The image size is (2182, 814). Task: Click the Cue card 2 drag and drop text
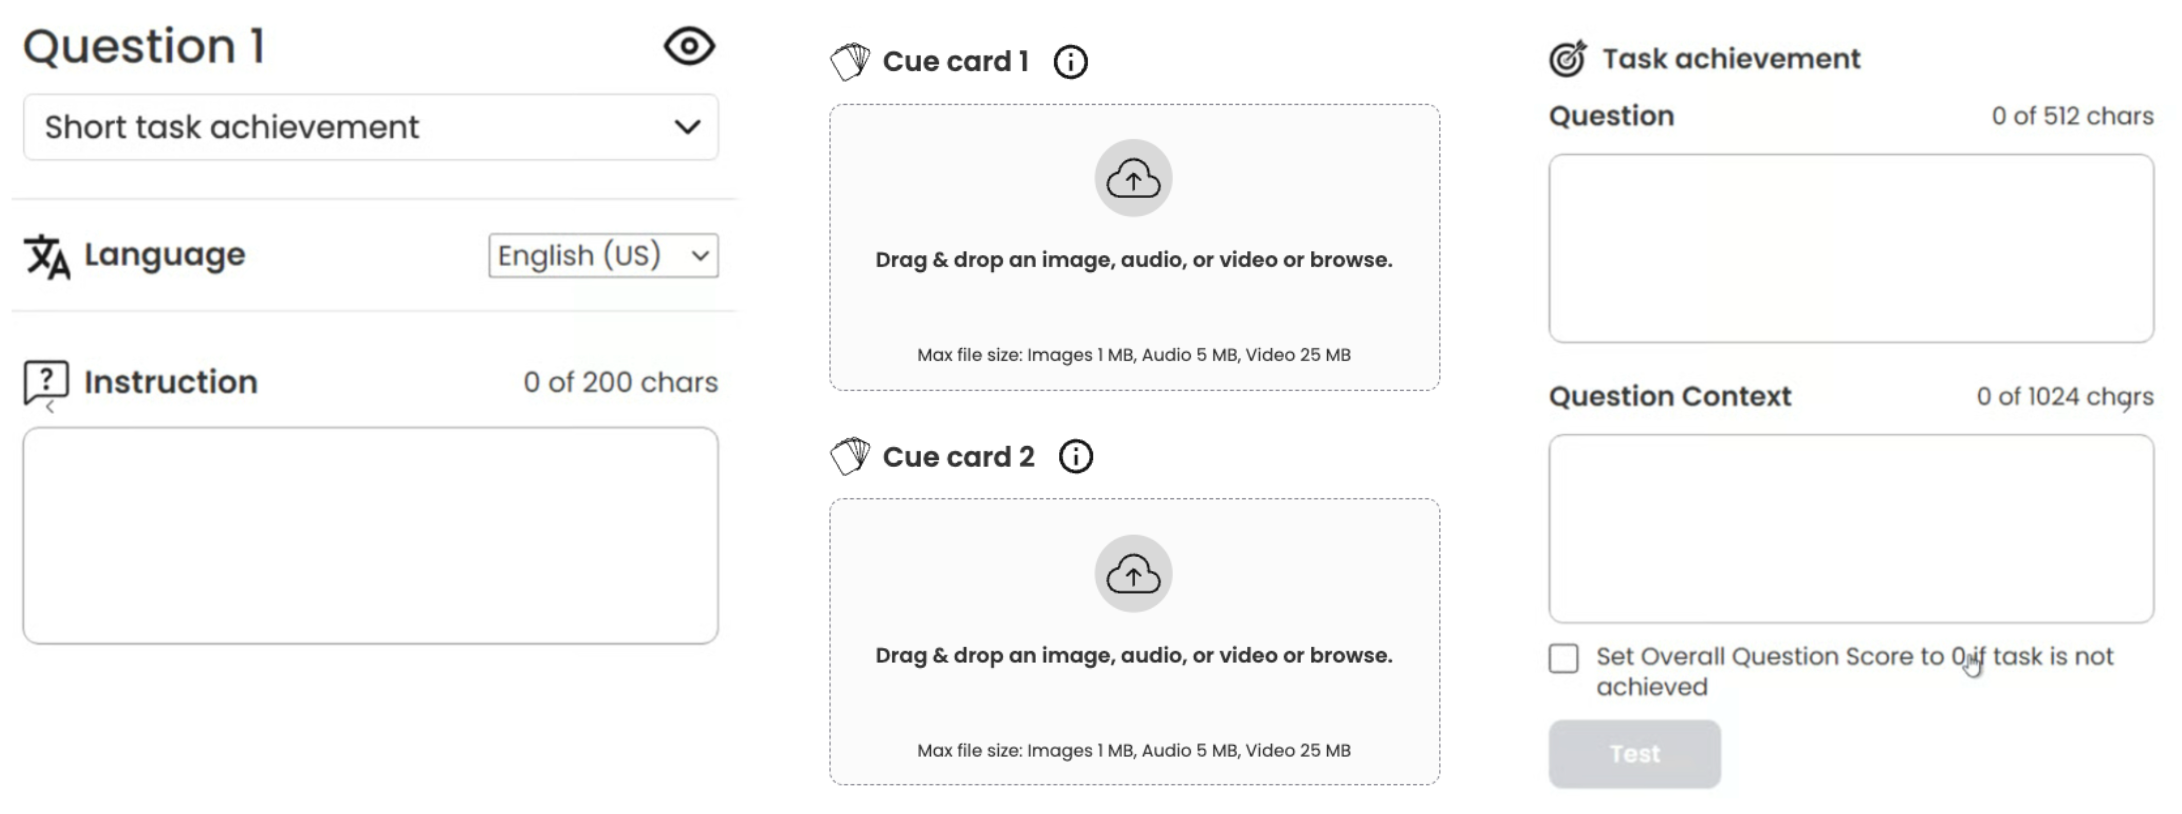point(1133,656)
